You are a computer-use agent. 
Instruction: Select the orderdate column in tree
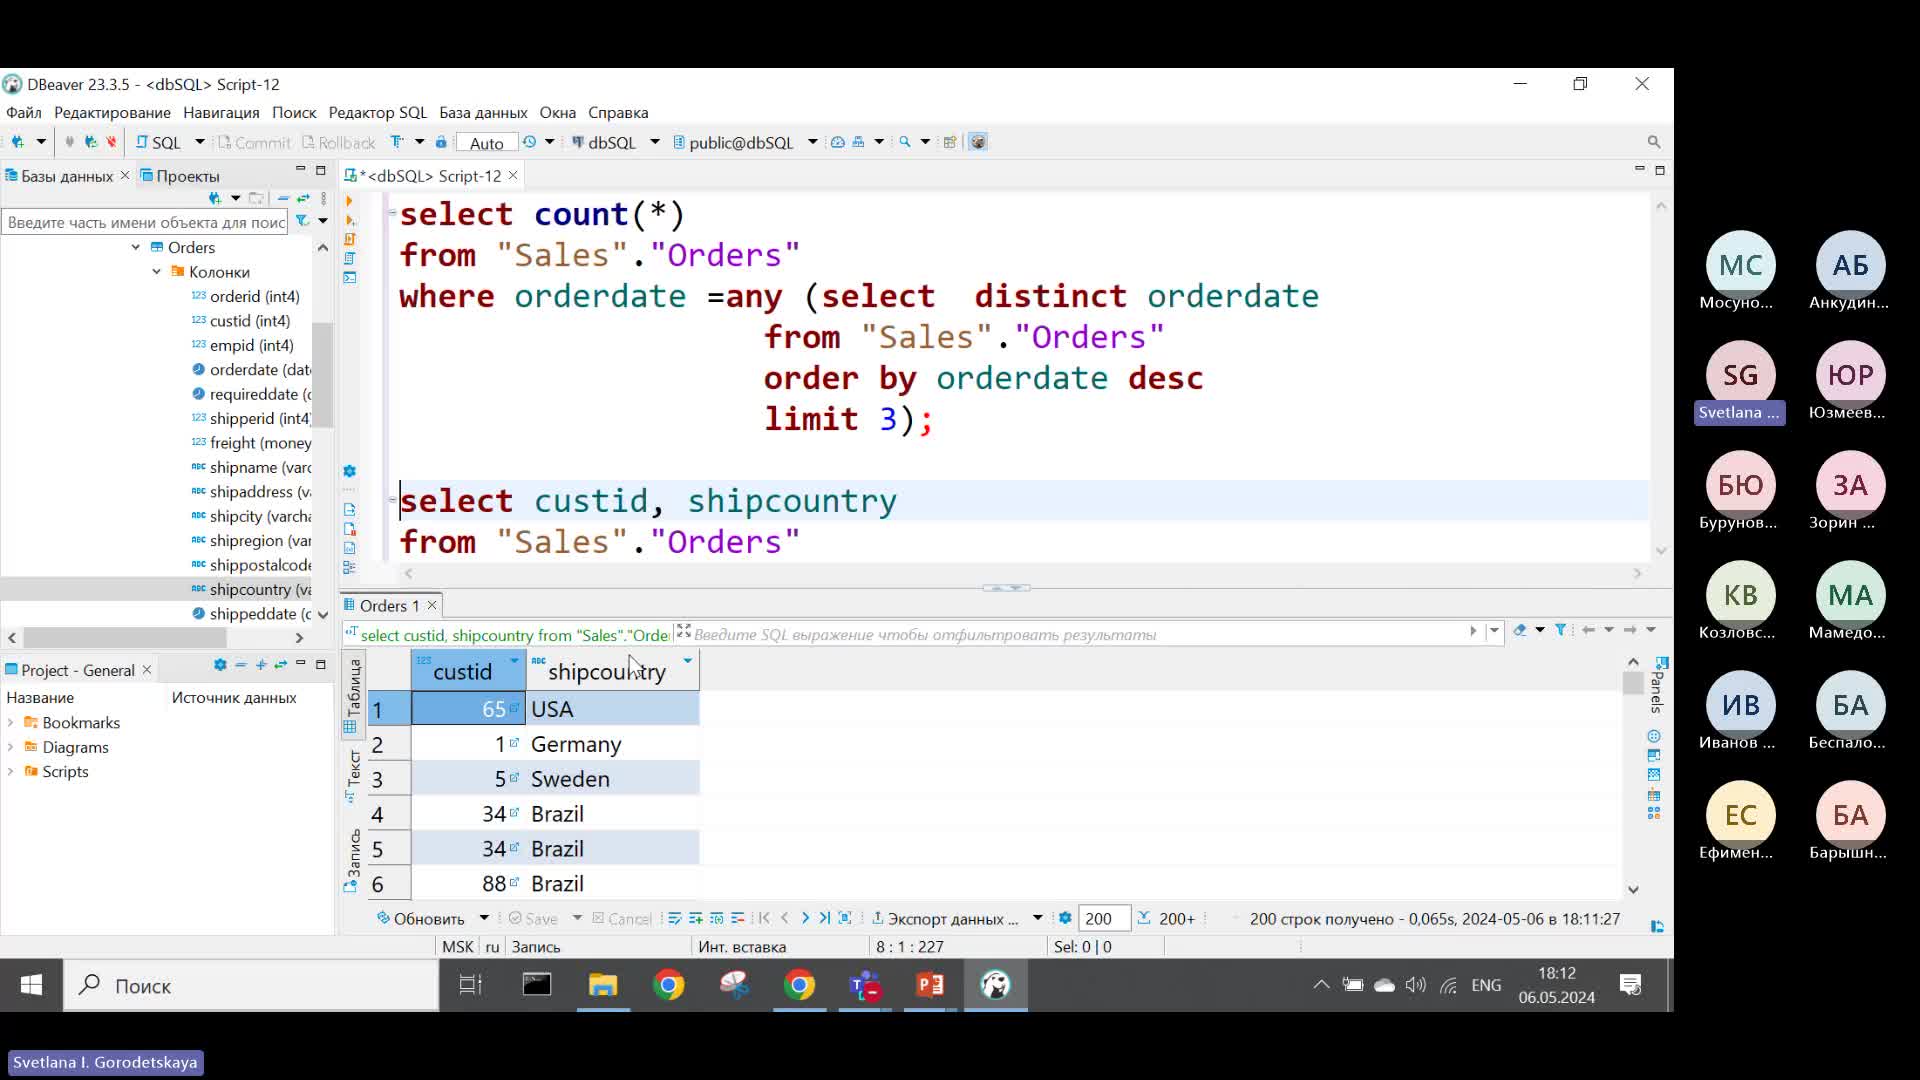pos(251,370)
